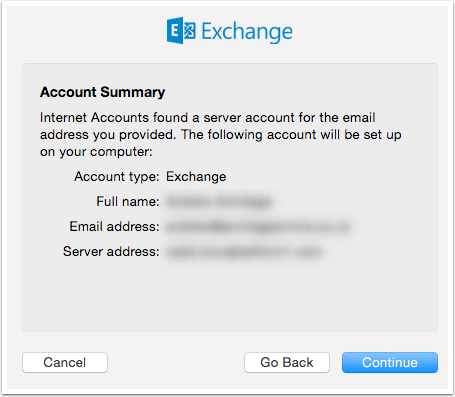Click the 'Internet Accounts found' description line
Screen dimensions: 455x397
click(x=208, y=118)
